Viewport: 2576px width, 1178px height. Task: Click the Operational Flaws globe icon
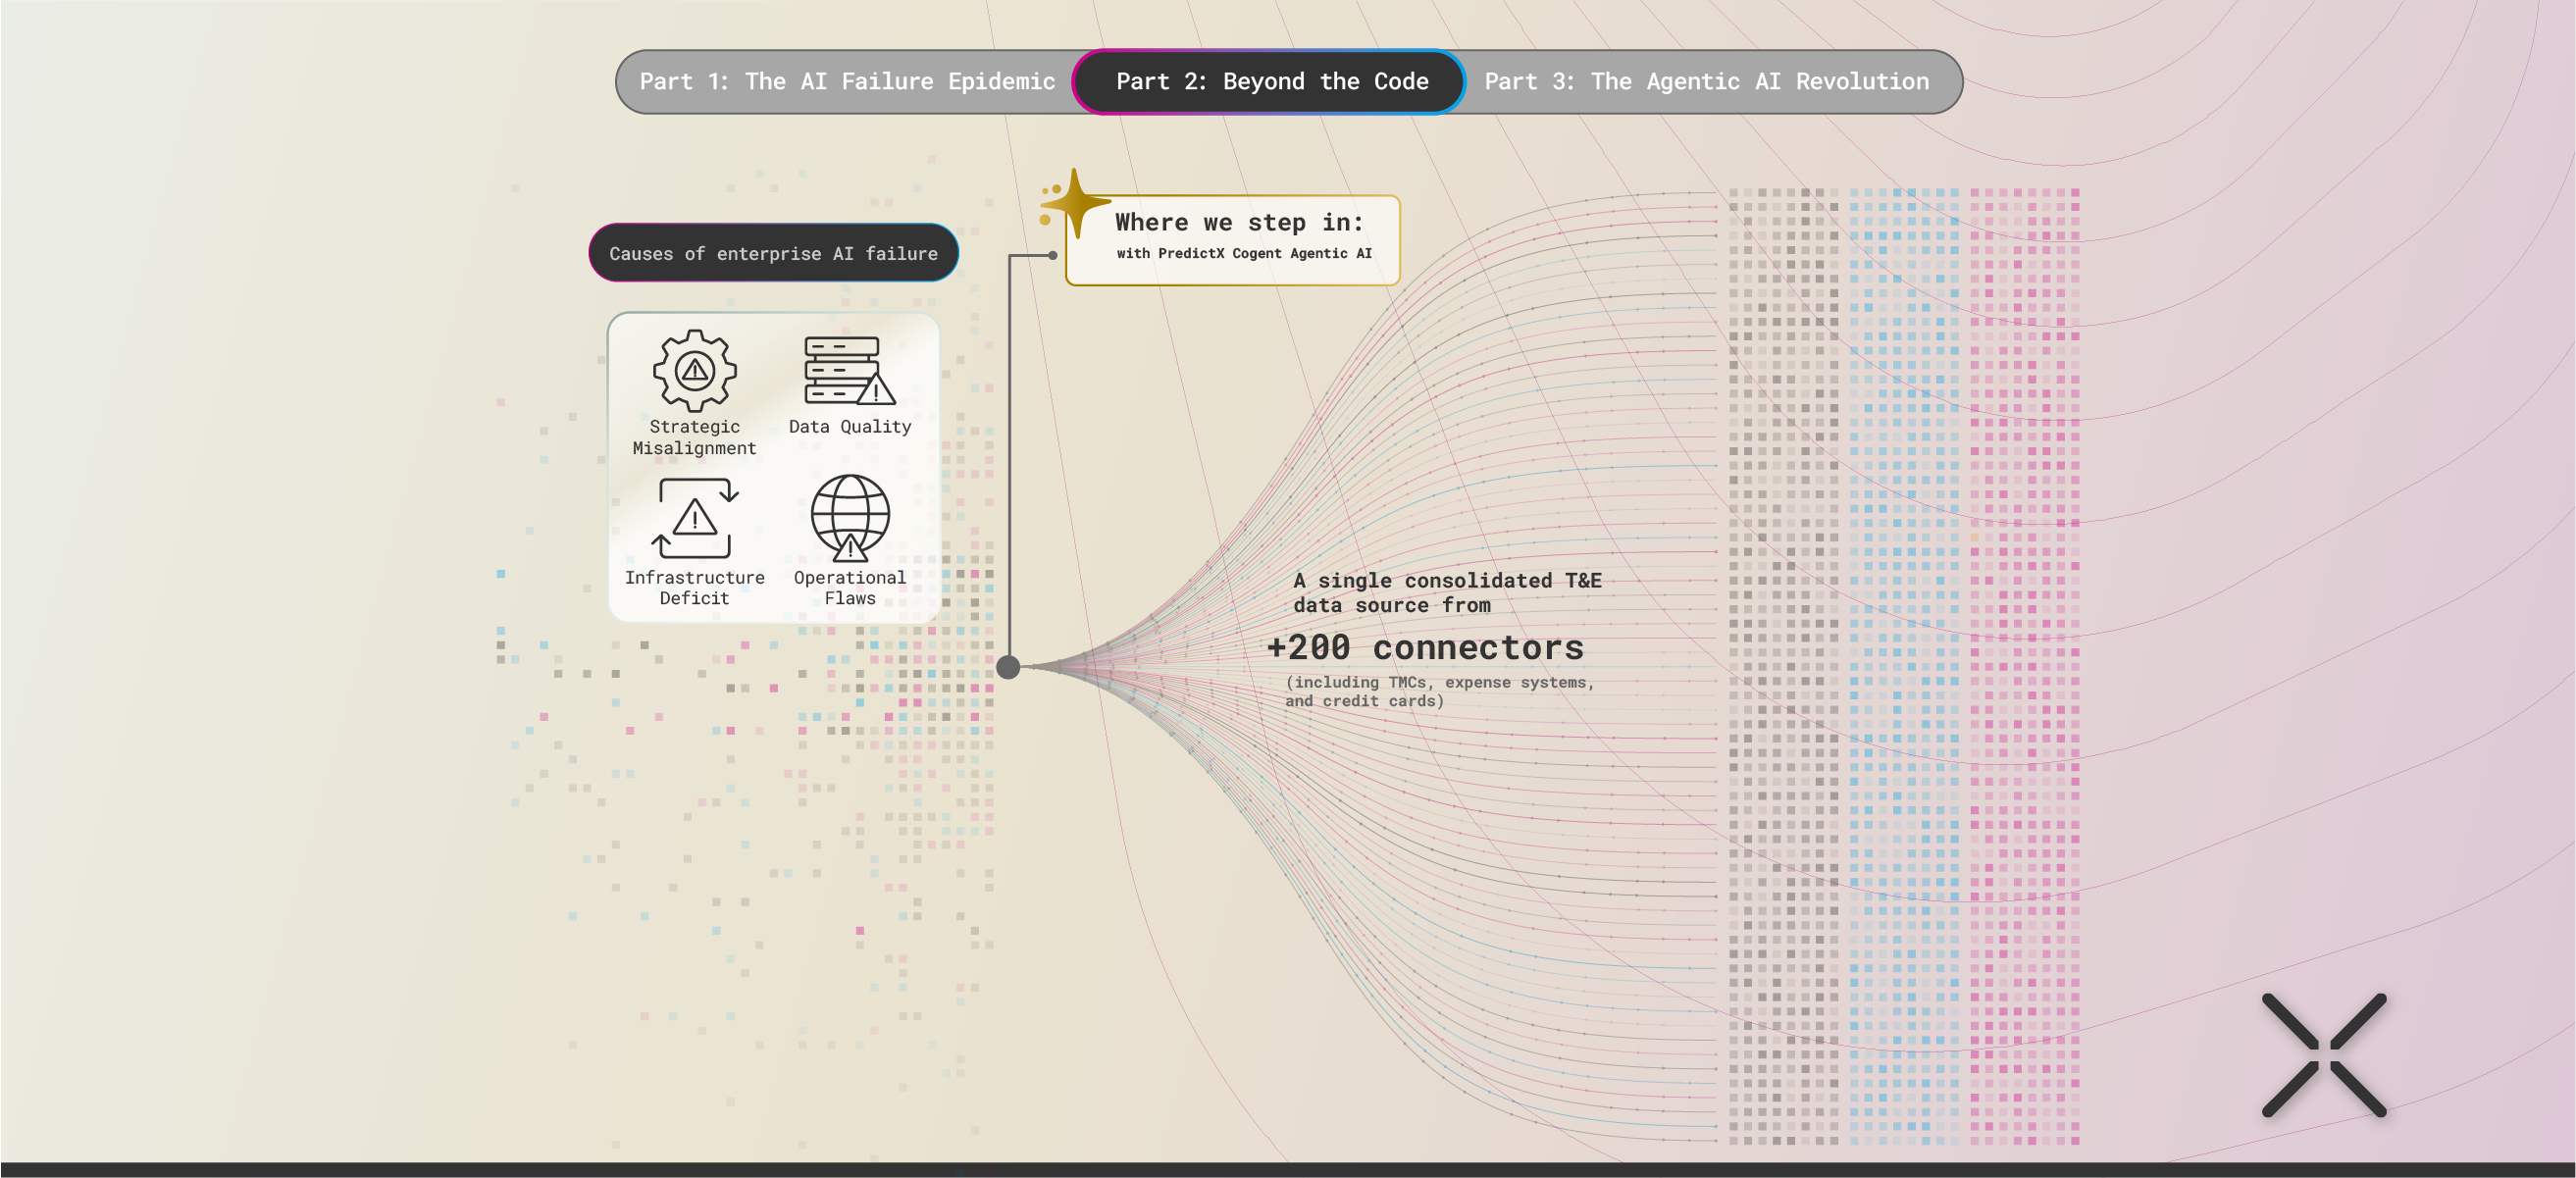click(850, 517)
